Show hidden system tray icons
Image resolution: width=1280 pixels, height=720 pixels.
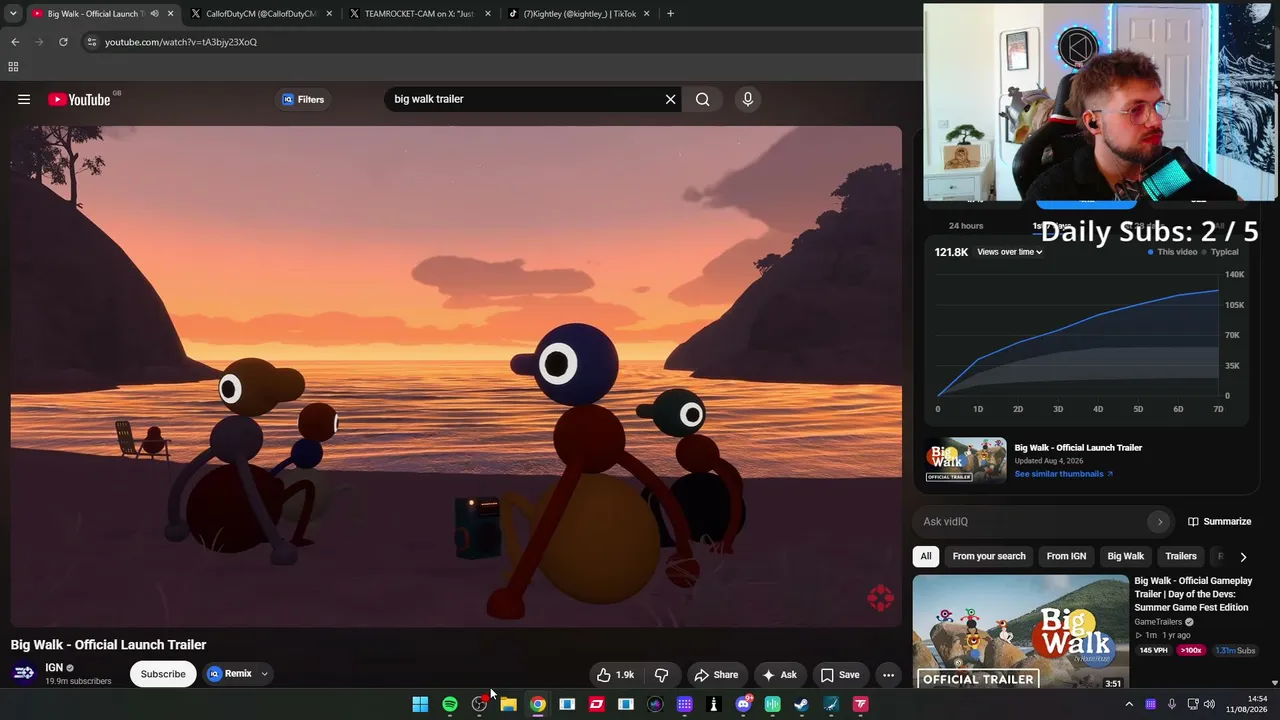1130,704
